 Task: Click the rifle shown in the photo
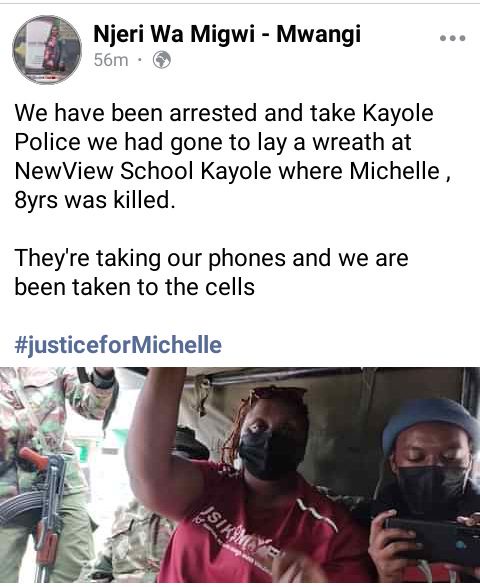[x=41, y=513]
